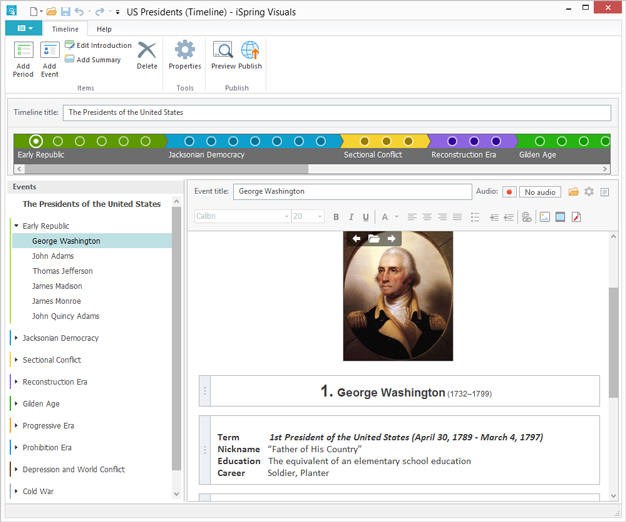Select James Madison in the events list

(57, 286)
